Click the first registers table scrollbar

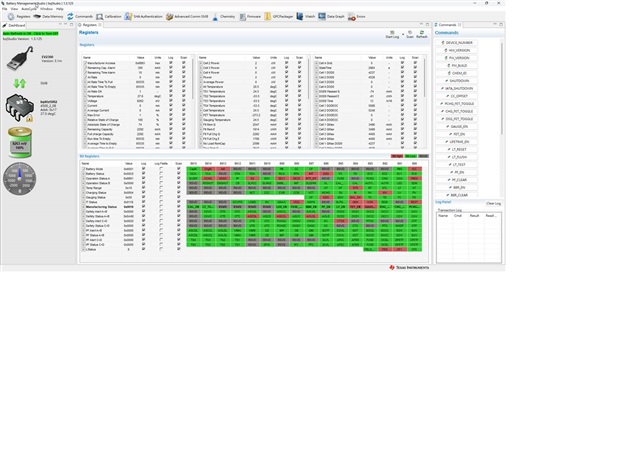click(193, 78)
